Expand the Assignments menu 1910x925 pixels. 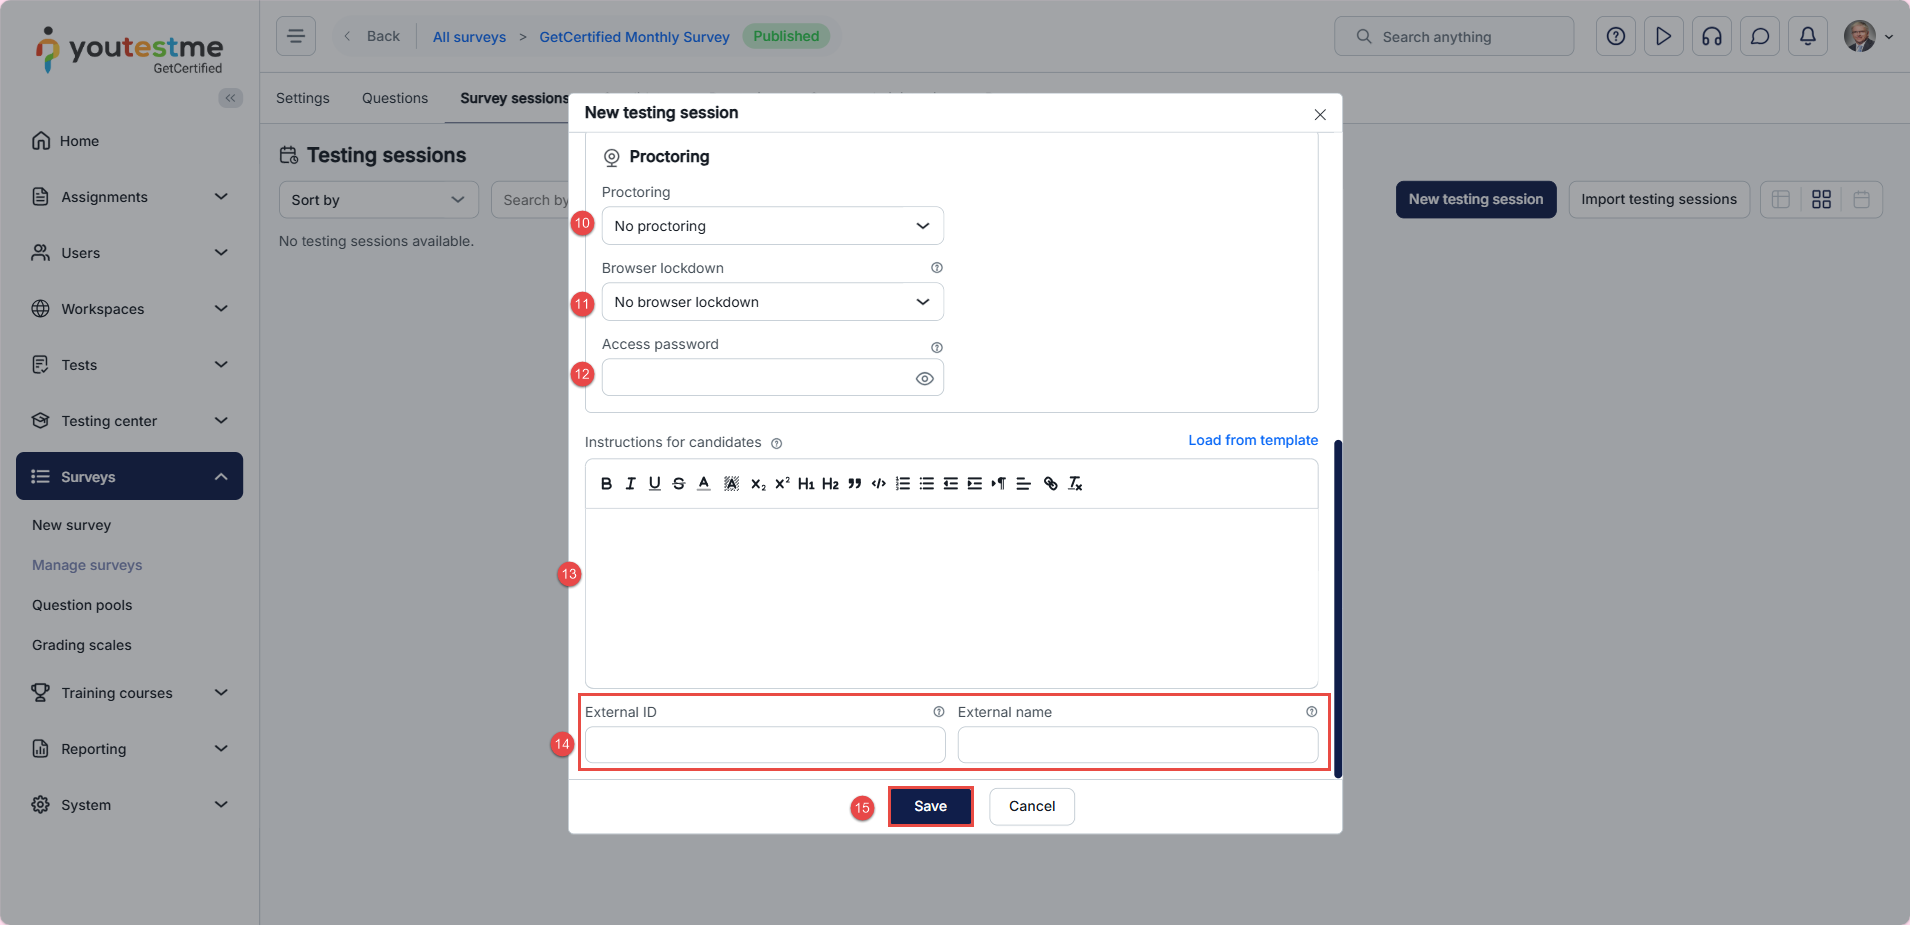coord(130,197)
